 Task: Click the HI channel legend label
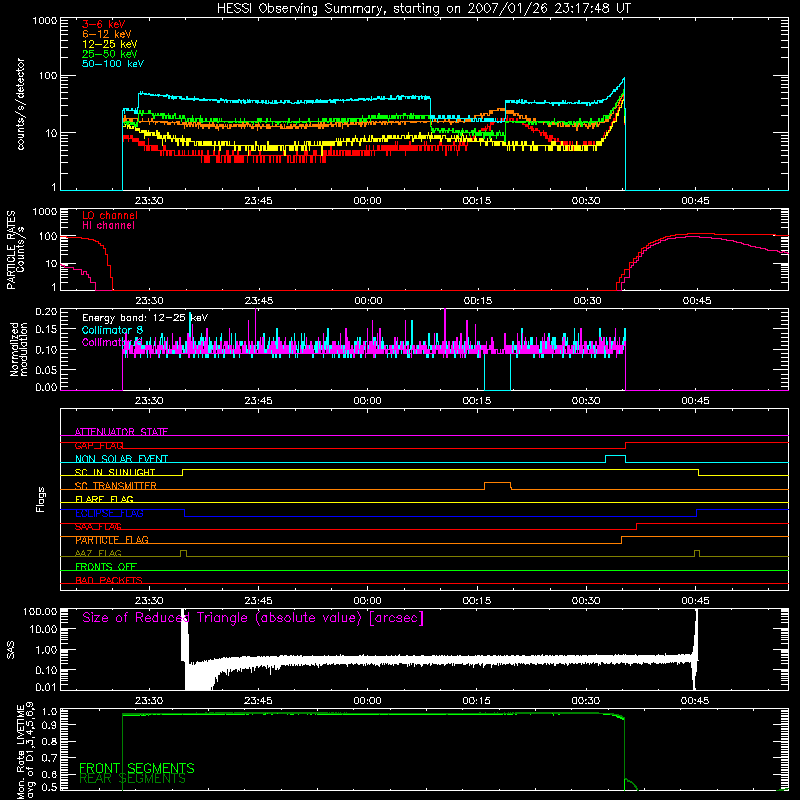click(108, 226)
